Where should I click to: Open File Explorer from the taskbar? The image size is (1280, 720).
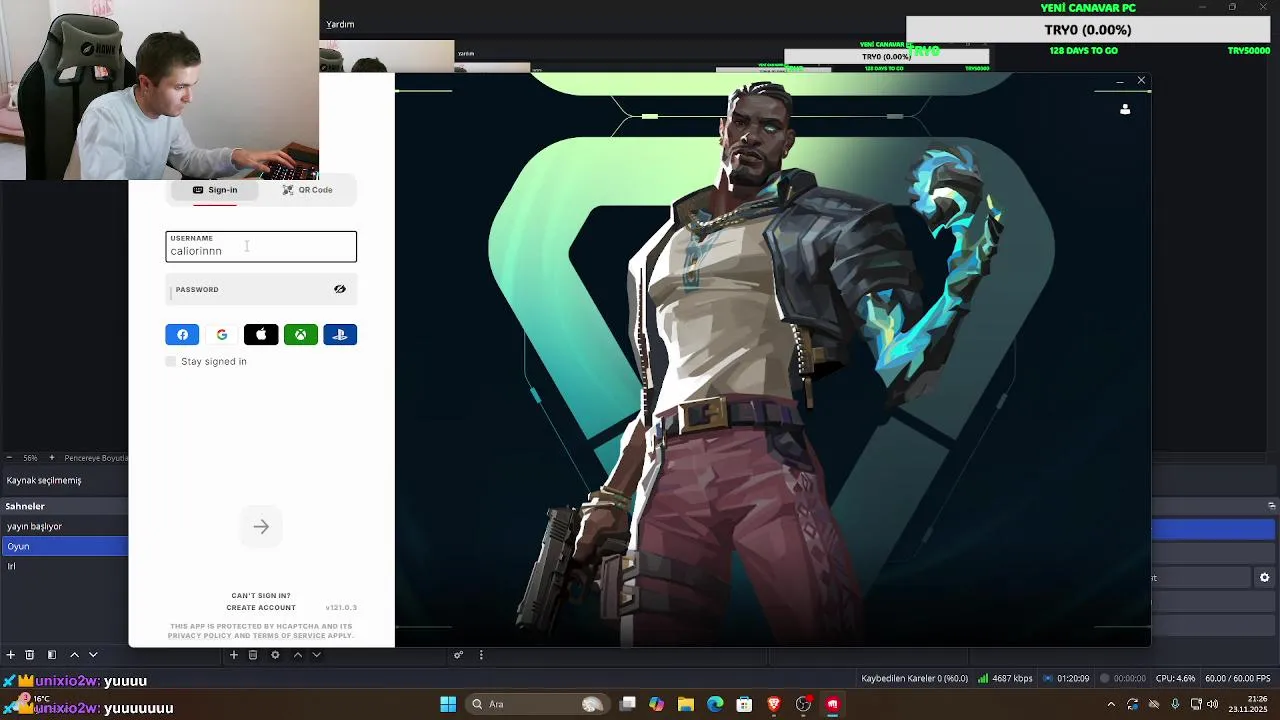(686, 704)
